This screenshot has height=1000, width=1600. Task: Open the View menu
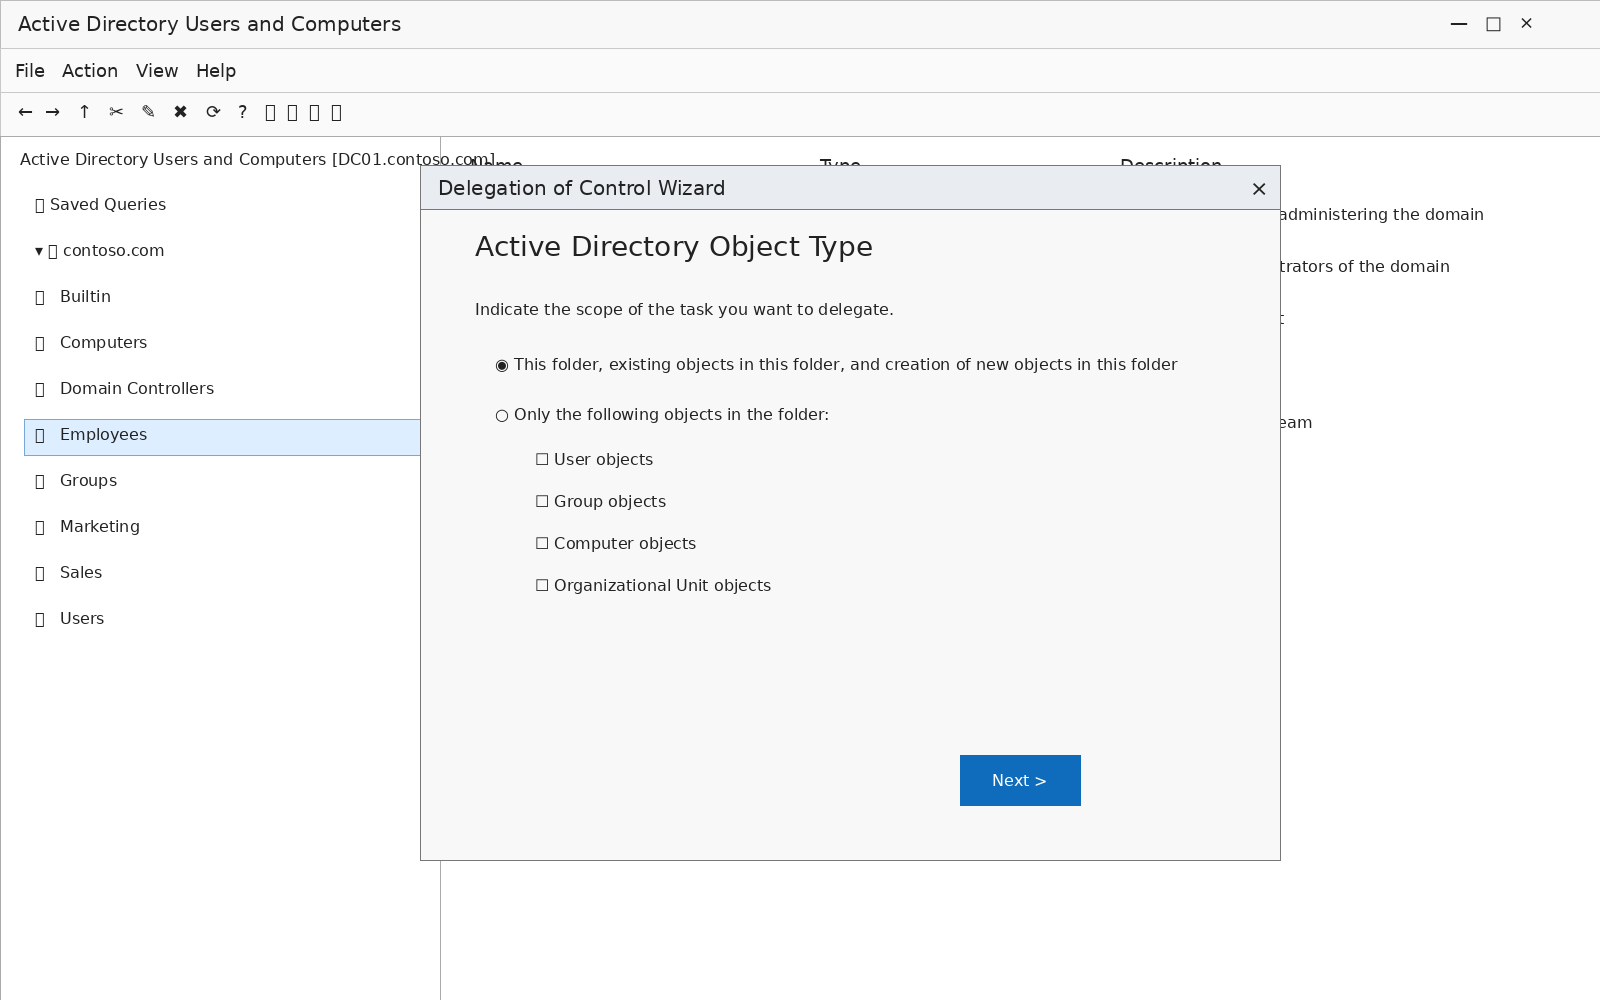(x=157, y=71)
